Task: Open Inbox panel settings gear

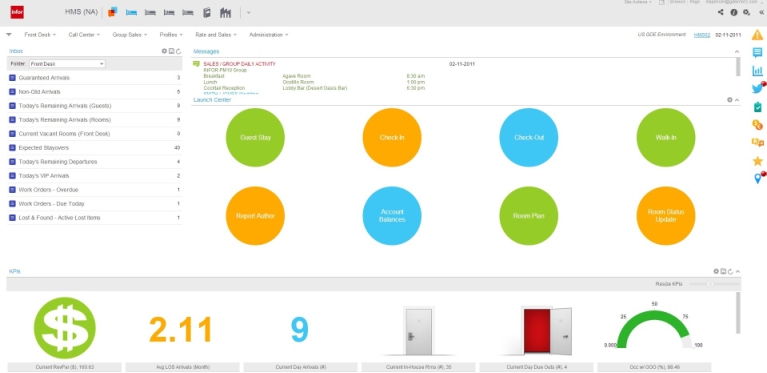Action: [164, 51]
